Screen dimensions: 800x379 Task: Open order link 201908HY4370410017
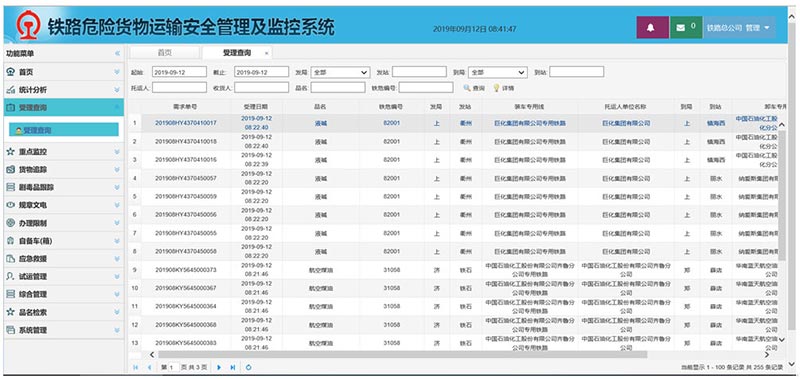[186, 123]
